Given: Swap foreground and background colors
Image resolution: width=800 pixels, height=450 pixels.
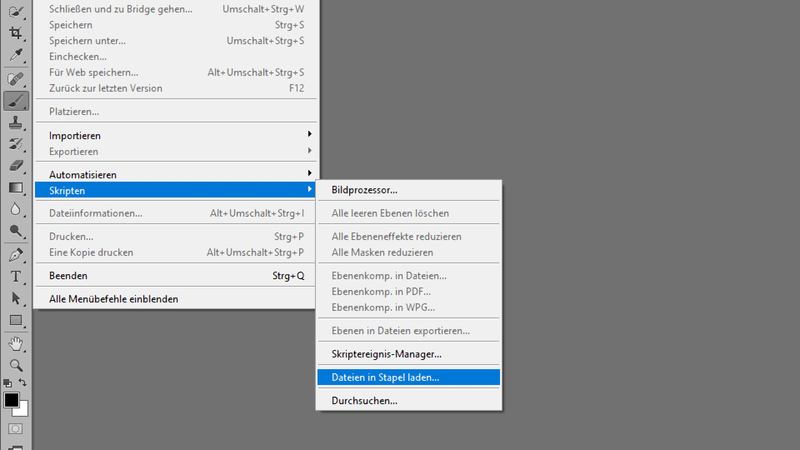Looking at the screenshot, I should tap(22, 382).
